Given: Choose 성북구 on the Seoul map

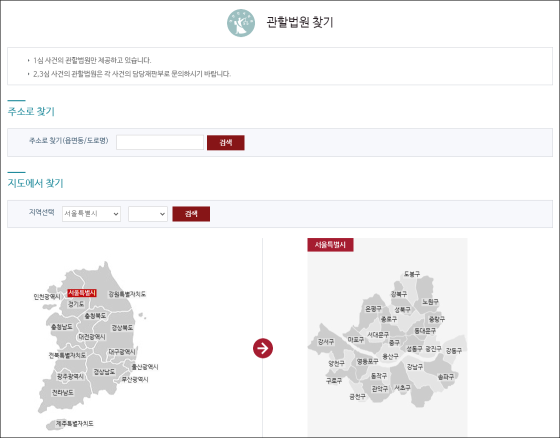Looking at the screenshot, I should coord(402,310).
